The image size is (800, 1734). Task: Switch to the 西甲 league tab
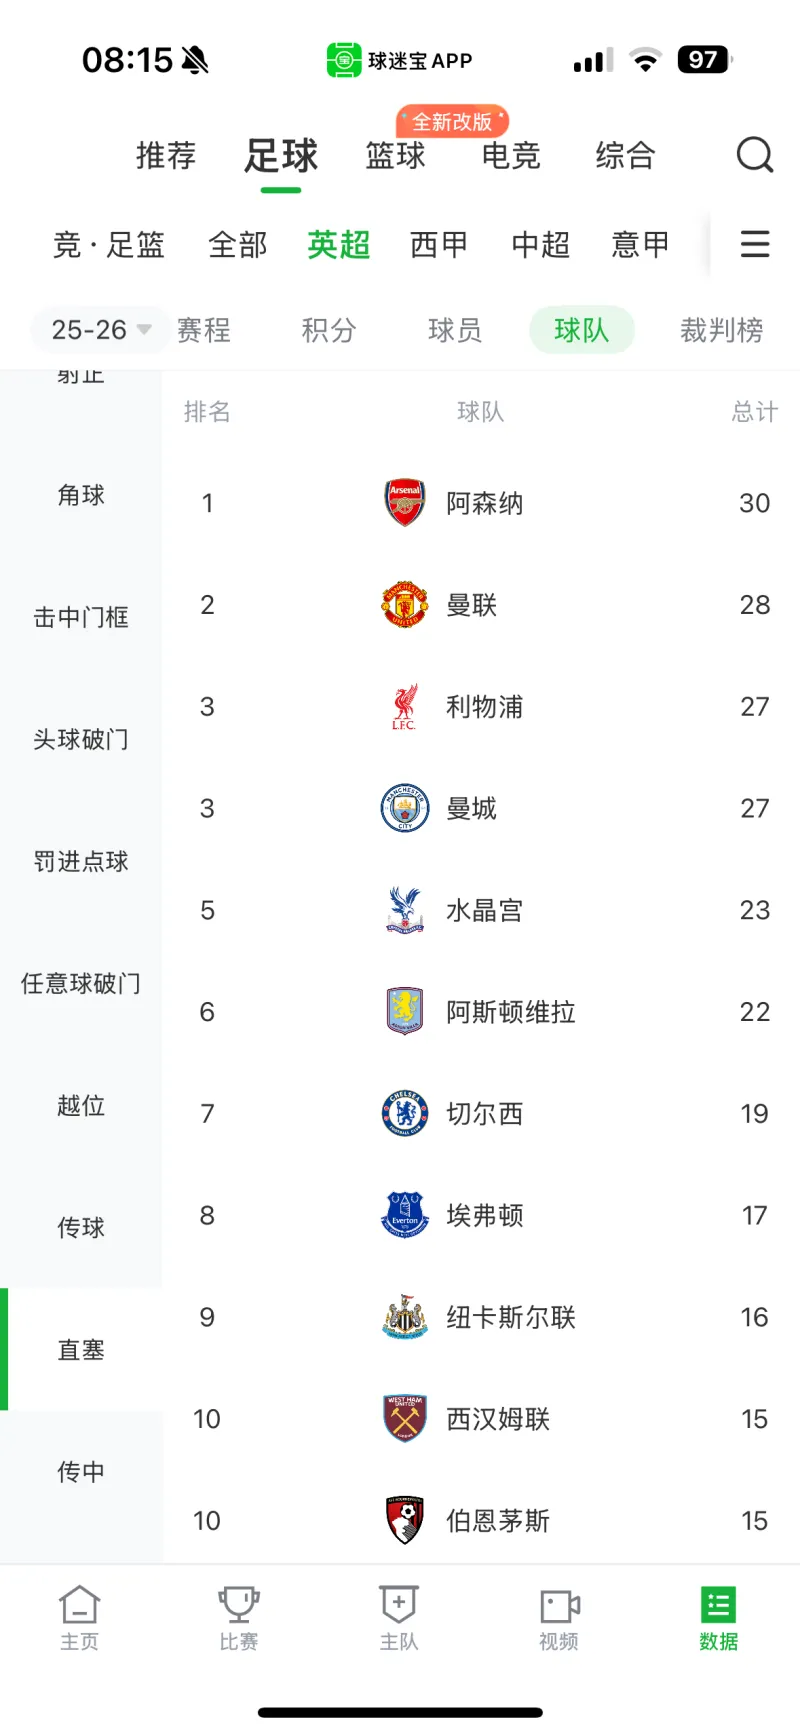click(439, 244)
